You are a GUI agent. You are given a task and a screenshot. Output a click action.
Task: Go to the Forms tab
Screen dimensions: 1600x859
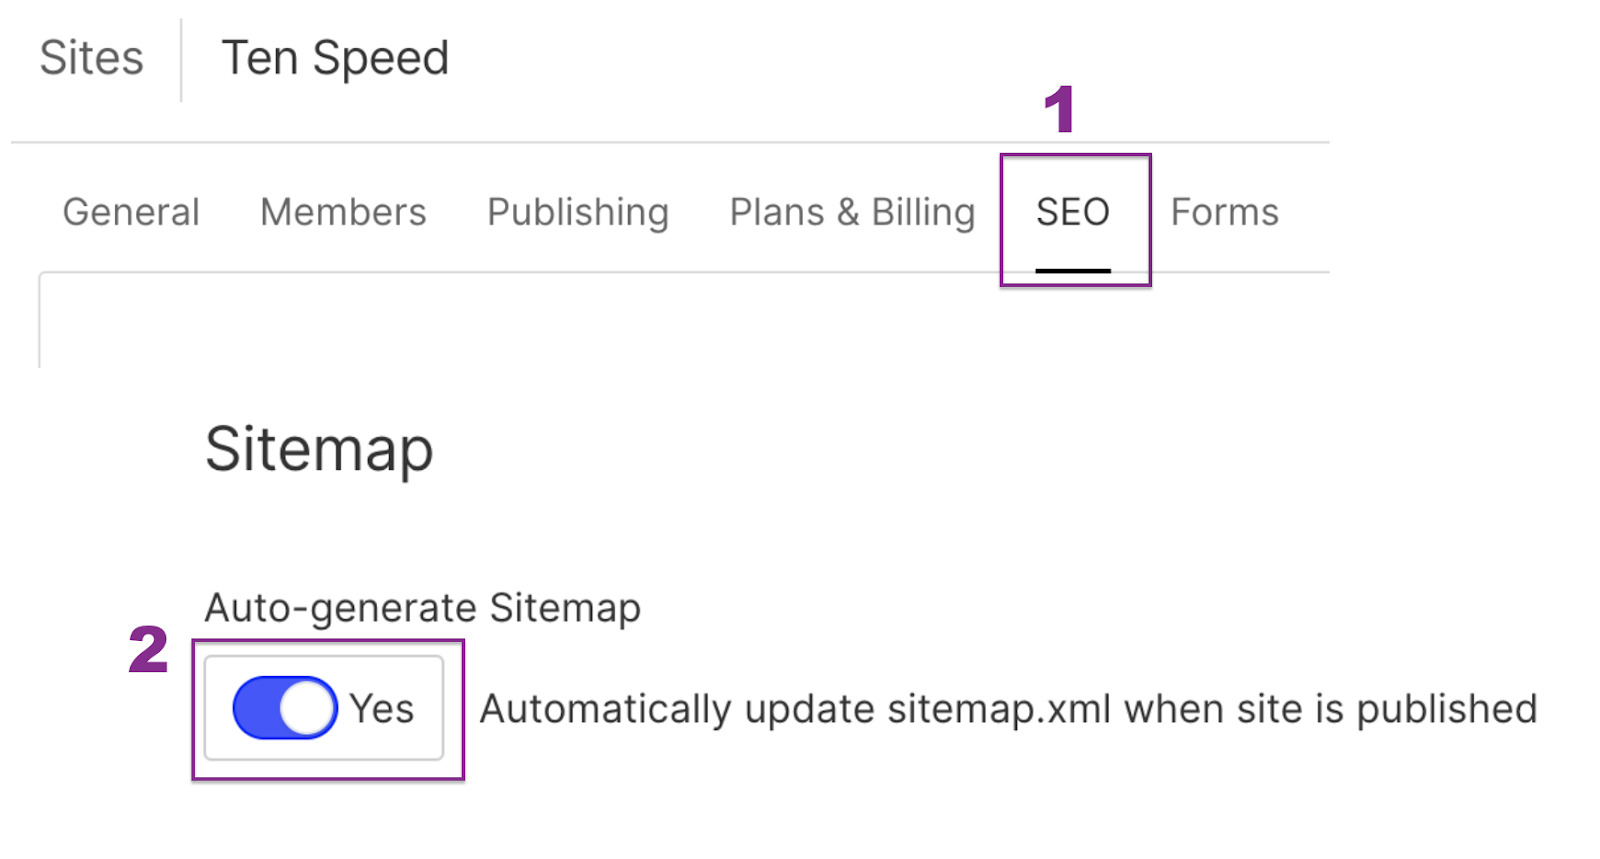1224,212
